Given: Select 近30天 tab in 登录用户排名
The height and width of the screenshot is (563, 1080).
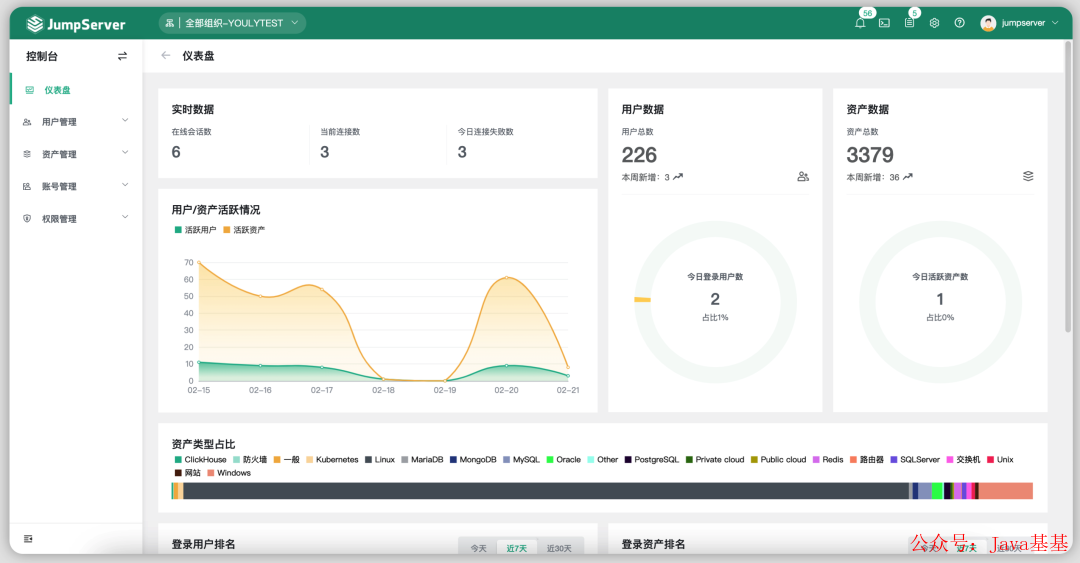Looking at the screenshot, I should pyautogui.click(x=559, y=549).
